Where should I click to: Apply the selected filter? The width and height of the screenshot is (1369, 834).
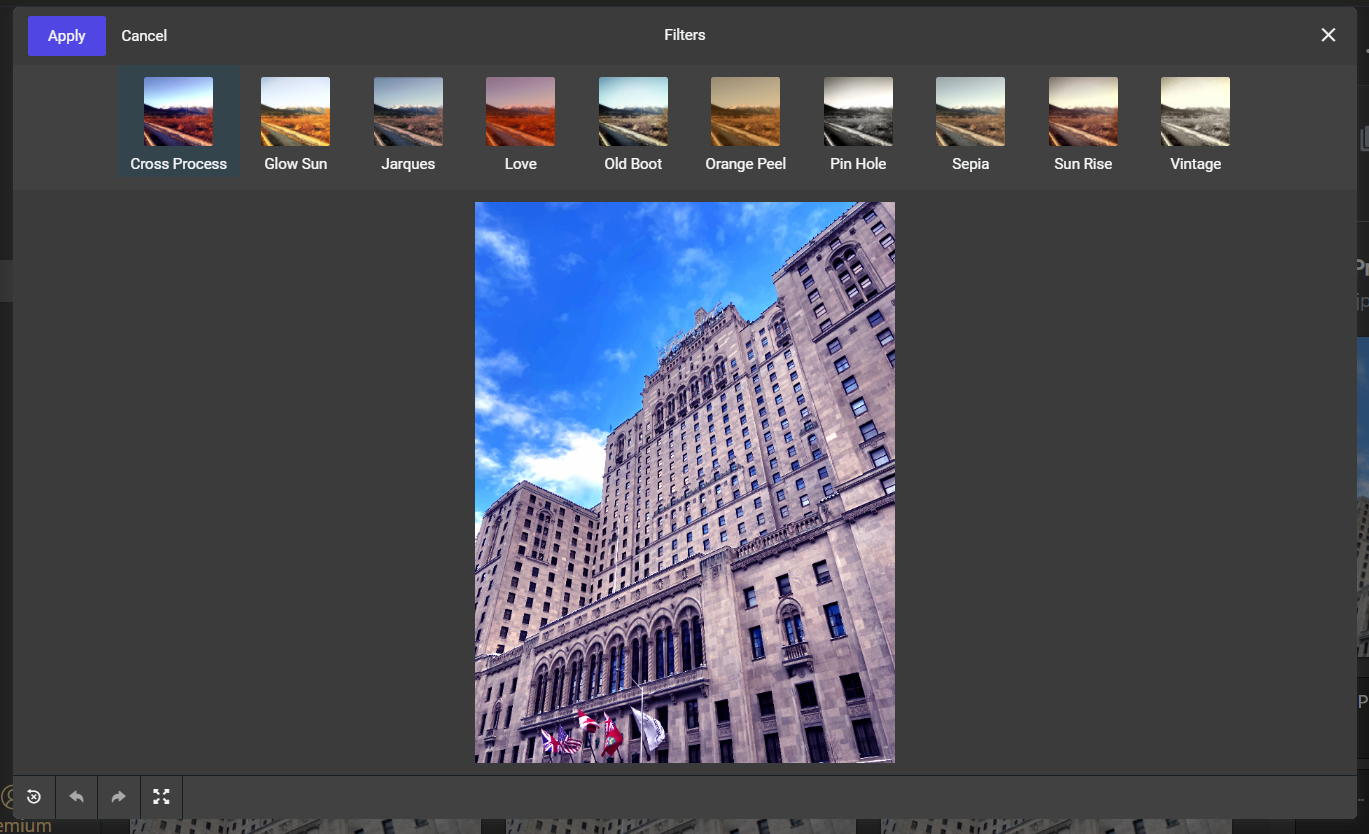[67, 36]
